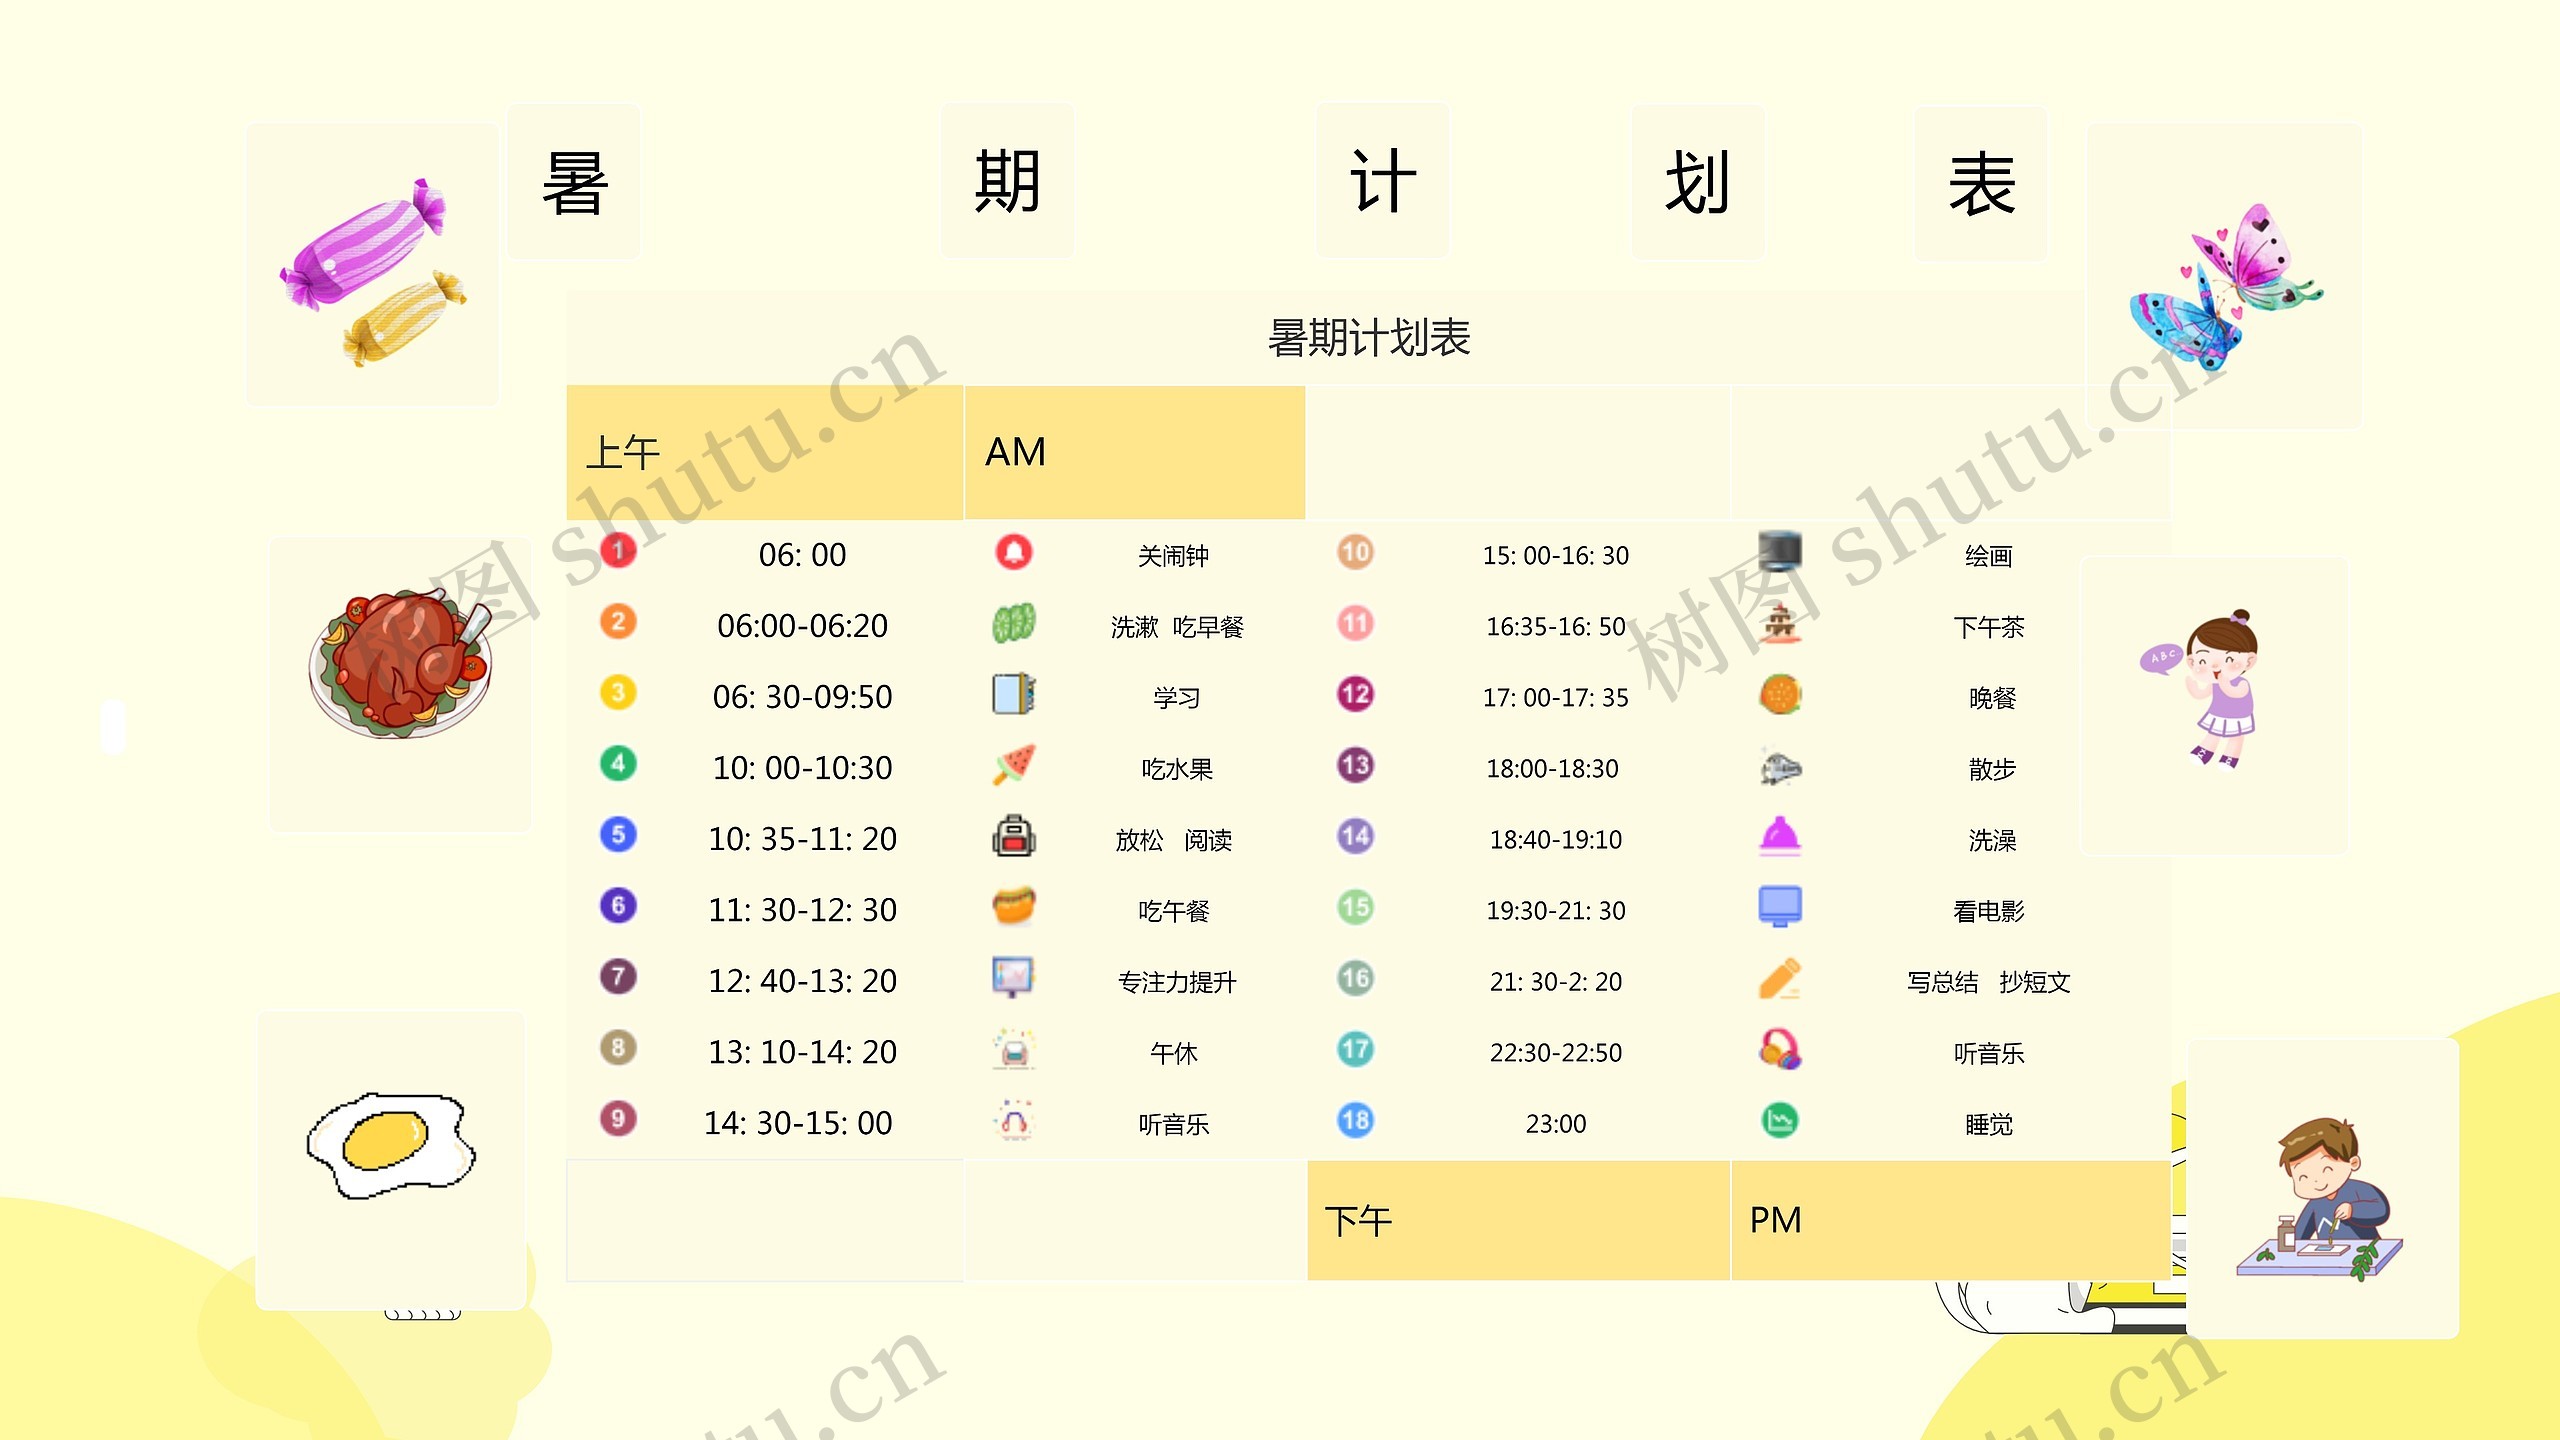
Task: Click the time 06: 30-09:50
Action: (x=802, y=697)
